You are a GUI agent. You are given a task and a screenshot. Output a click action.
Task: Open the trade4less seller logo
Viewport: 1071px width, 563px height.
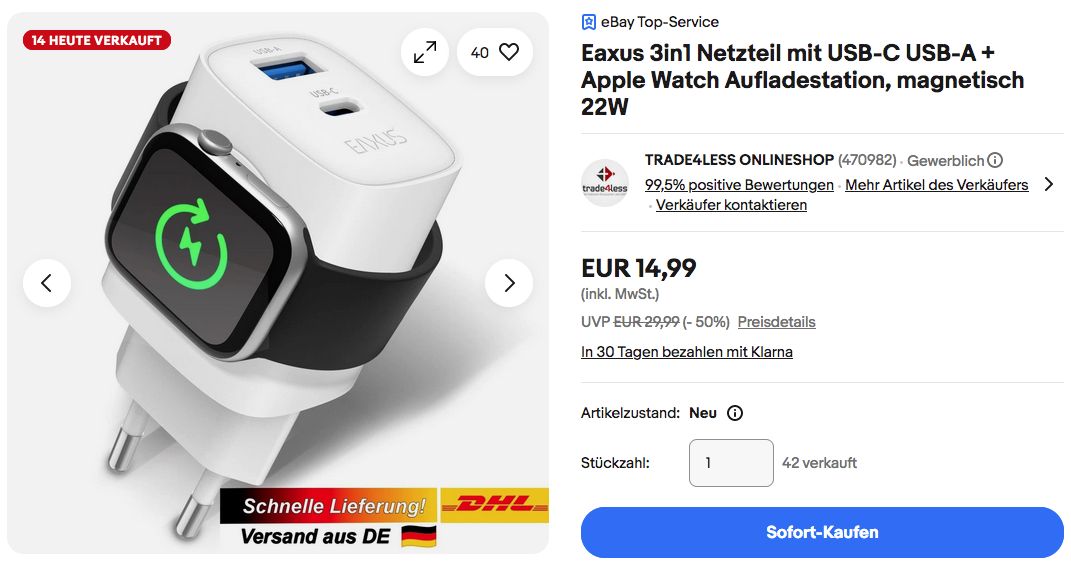pyautogui.click(x=604, y=183)
